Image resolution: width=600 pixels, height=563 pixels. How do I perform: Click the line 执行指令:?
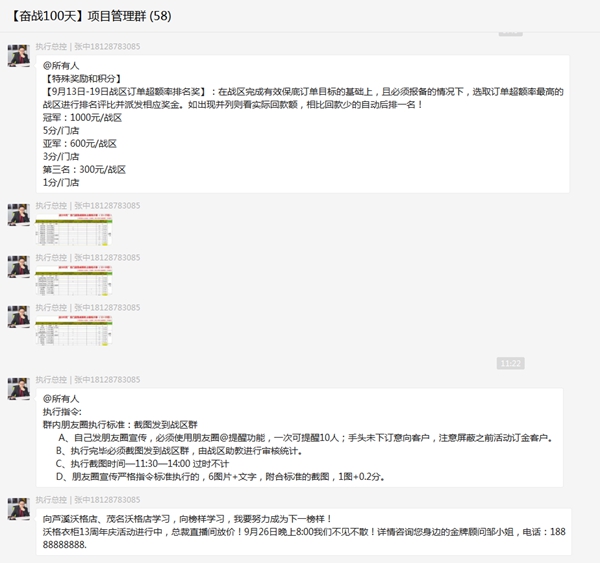[x=62, y=412]
